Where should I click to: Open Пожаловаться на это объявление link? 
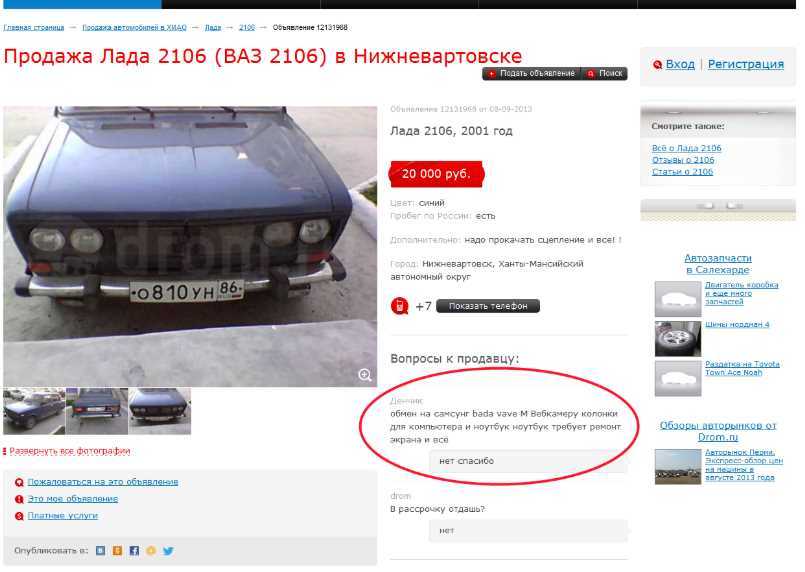(103, 482)
